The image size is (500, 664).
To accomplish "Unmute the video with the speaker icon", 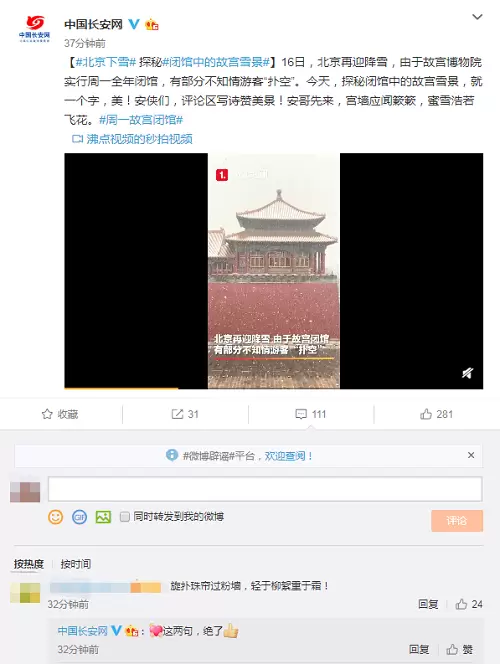I will [467, 373].
